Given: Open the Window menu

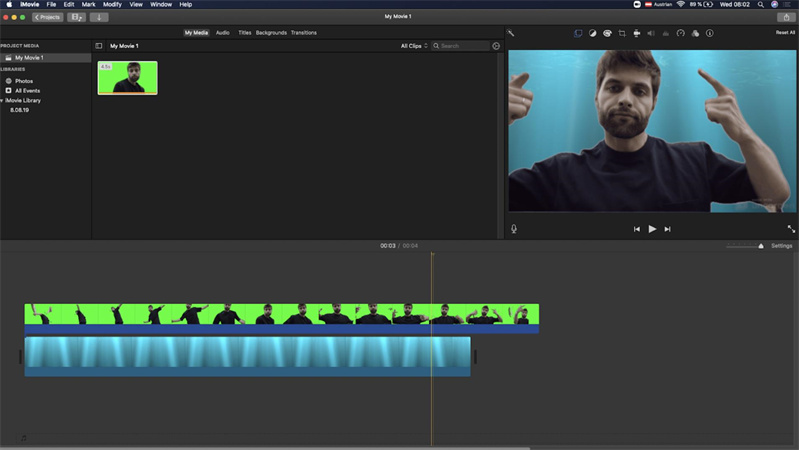Looking at the screenshot, I should coord(161,4).
